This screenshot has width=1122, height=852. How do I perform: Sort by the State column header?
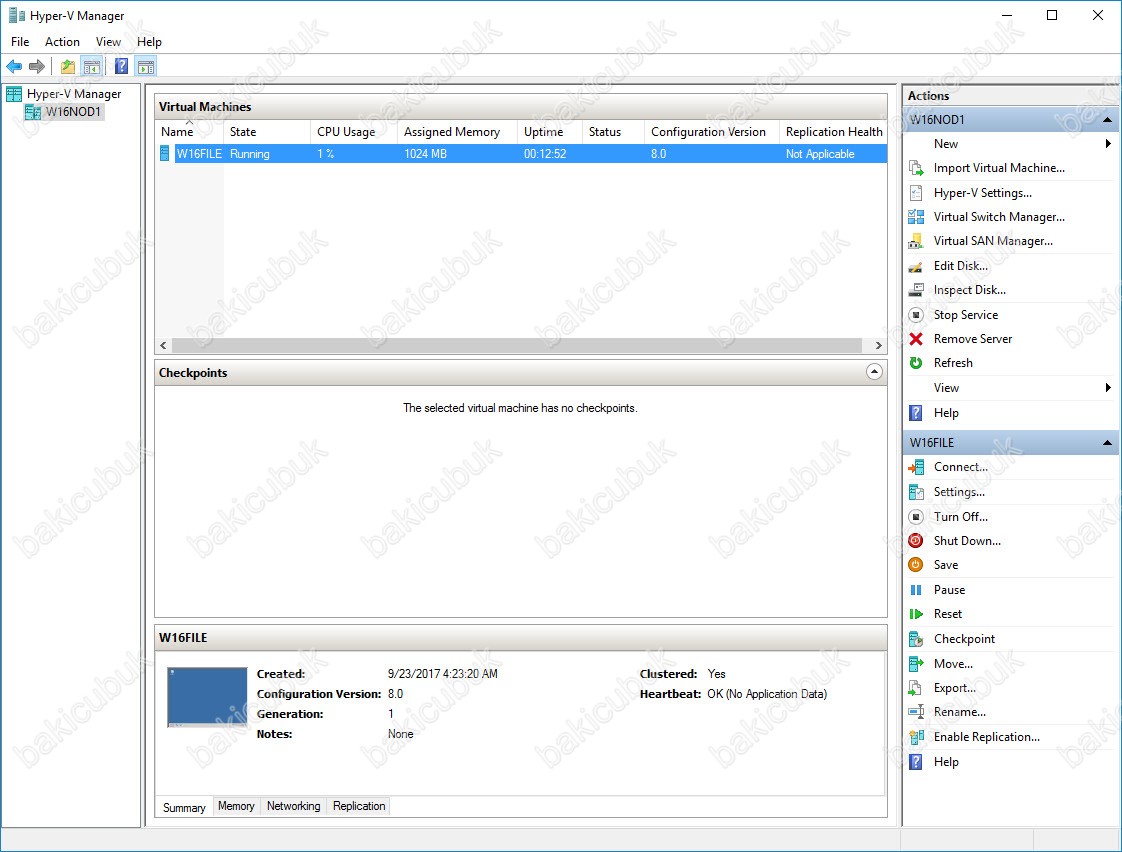click(267, 132)
